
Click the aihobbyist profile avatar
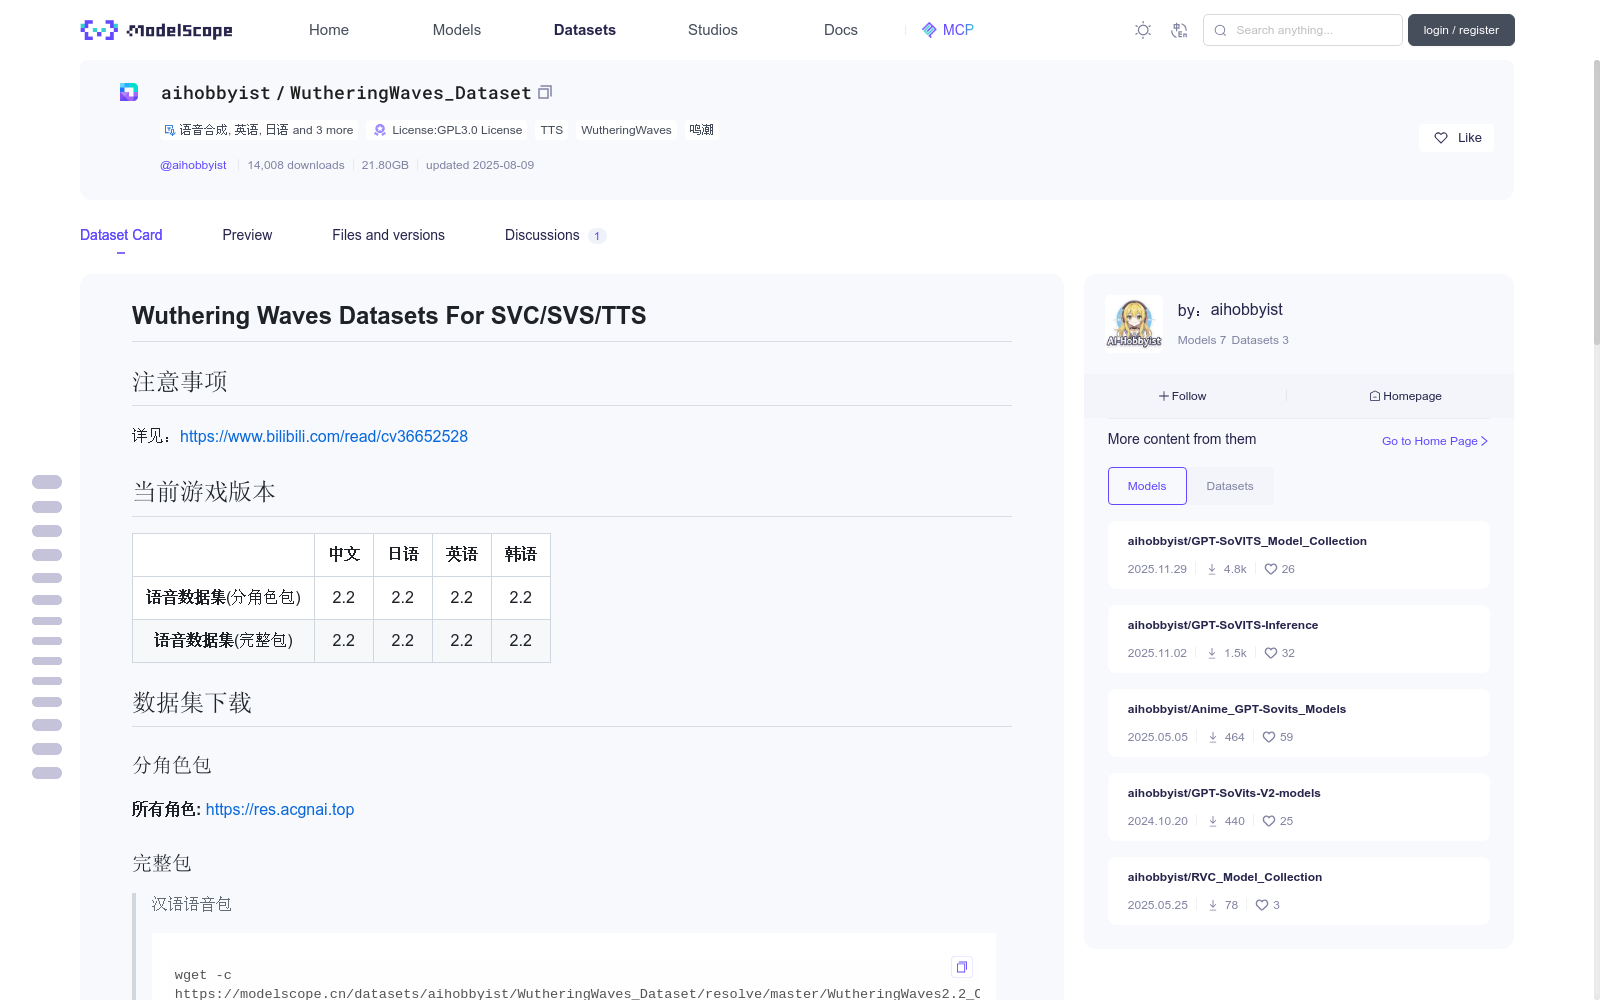click(1134, 323)
